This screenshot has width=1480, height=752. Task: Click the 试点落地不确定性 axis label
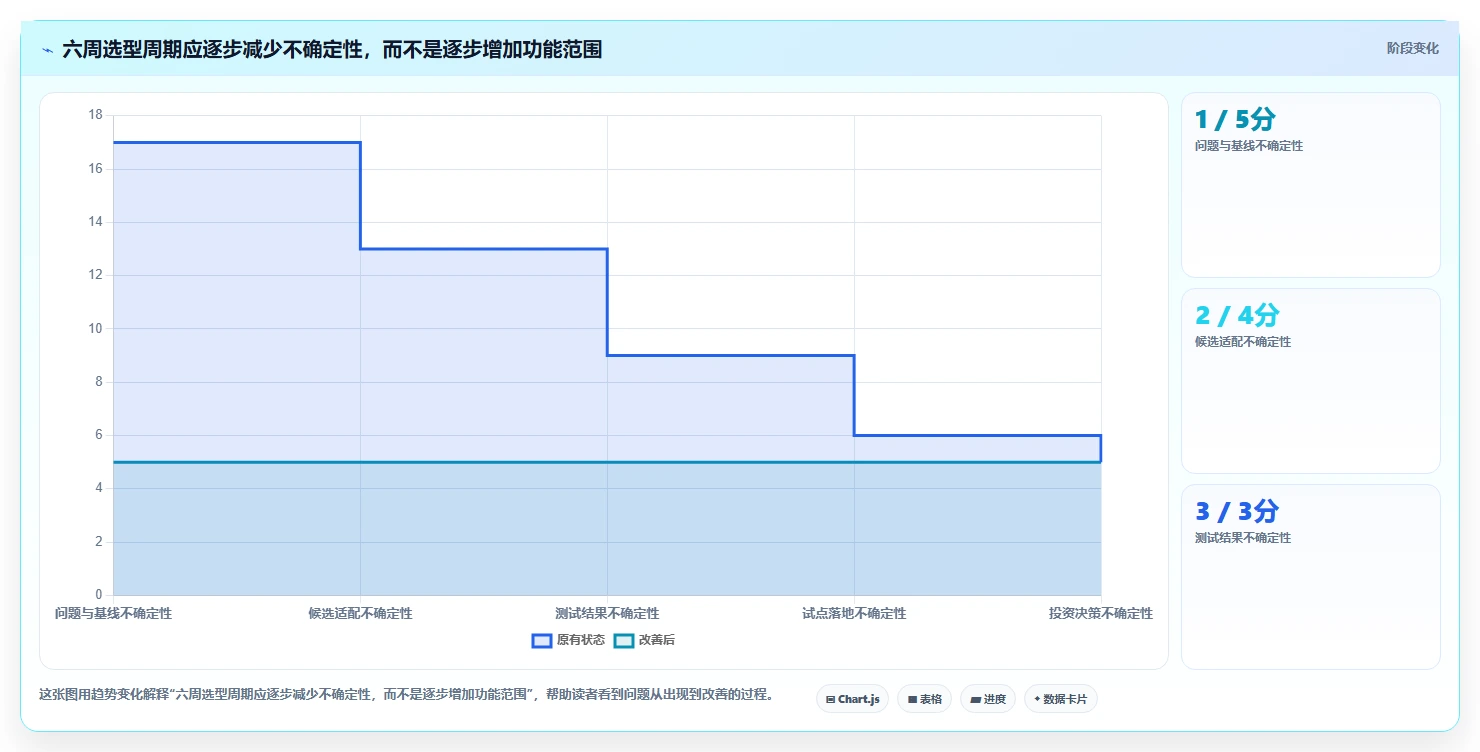click(x=854, y=613)
